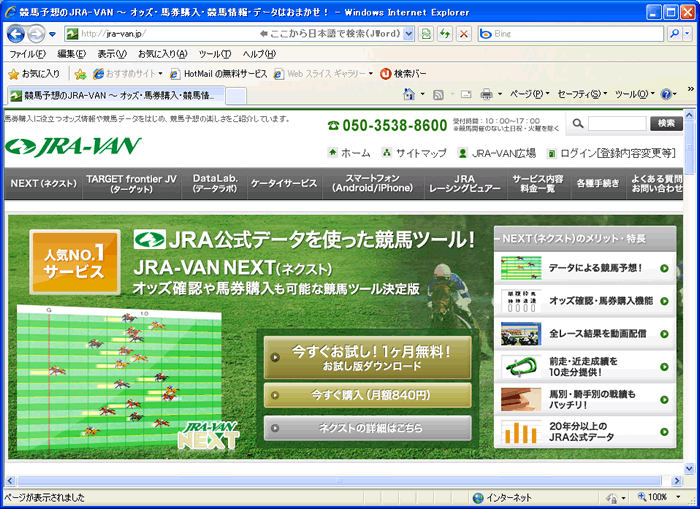Viewport: 700px width, 509px height.
Task: Click the 馬別・騎手別の戦績もバッチリ! row
Action: pyautogui.click(x=585, y=400)
